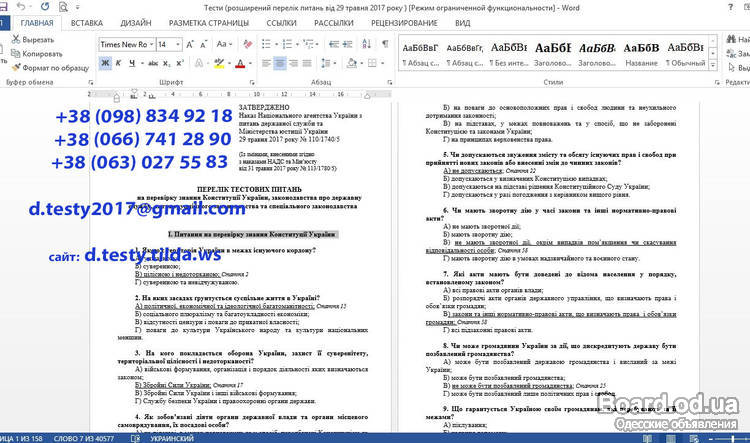
Task: Adjust zoom slider in status bar
Action: point(731,439)
